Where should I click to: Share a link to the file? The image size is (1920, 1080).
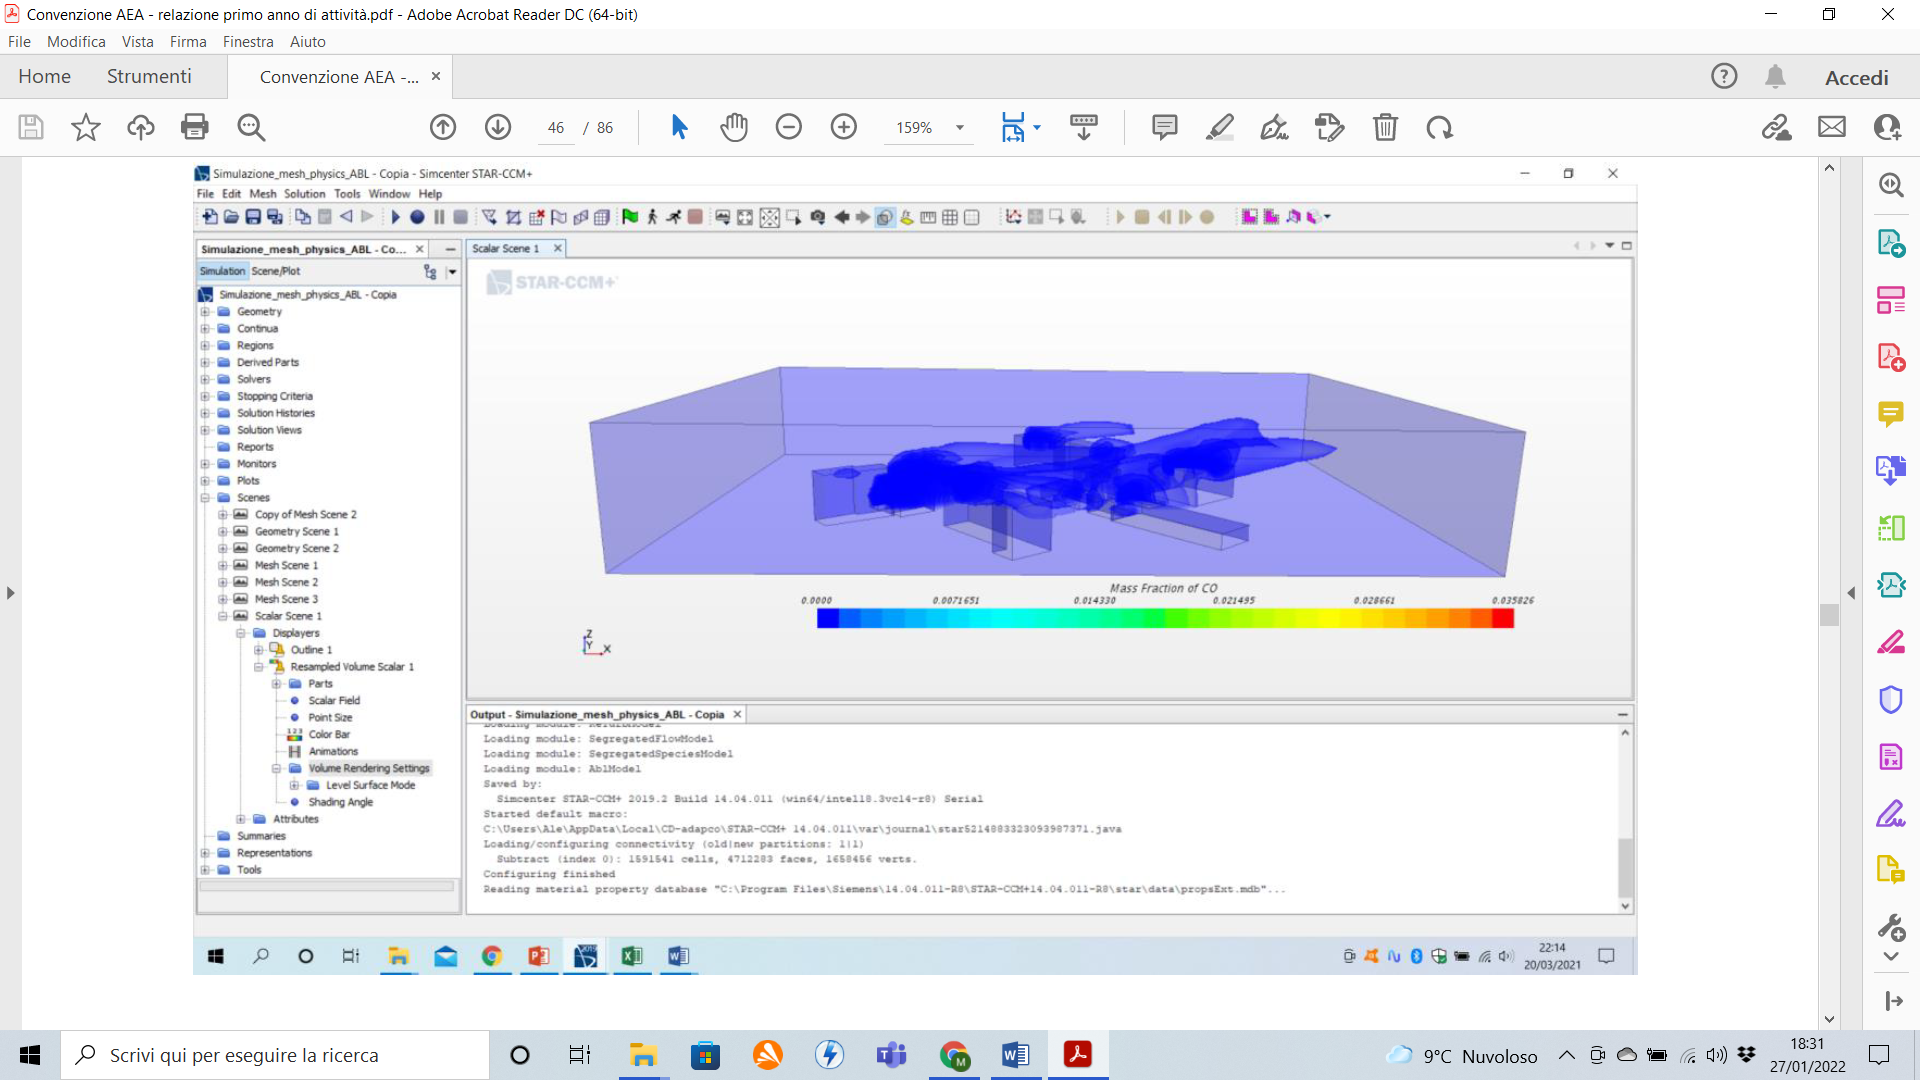coord(1777,127)
